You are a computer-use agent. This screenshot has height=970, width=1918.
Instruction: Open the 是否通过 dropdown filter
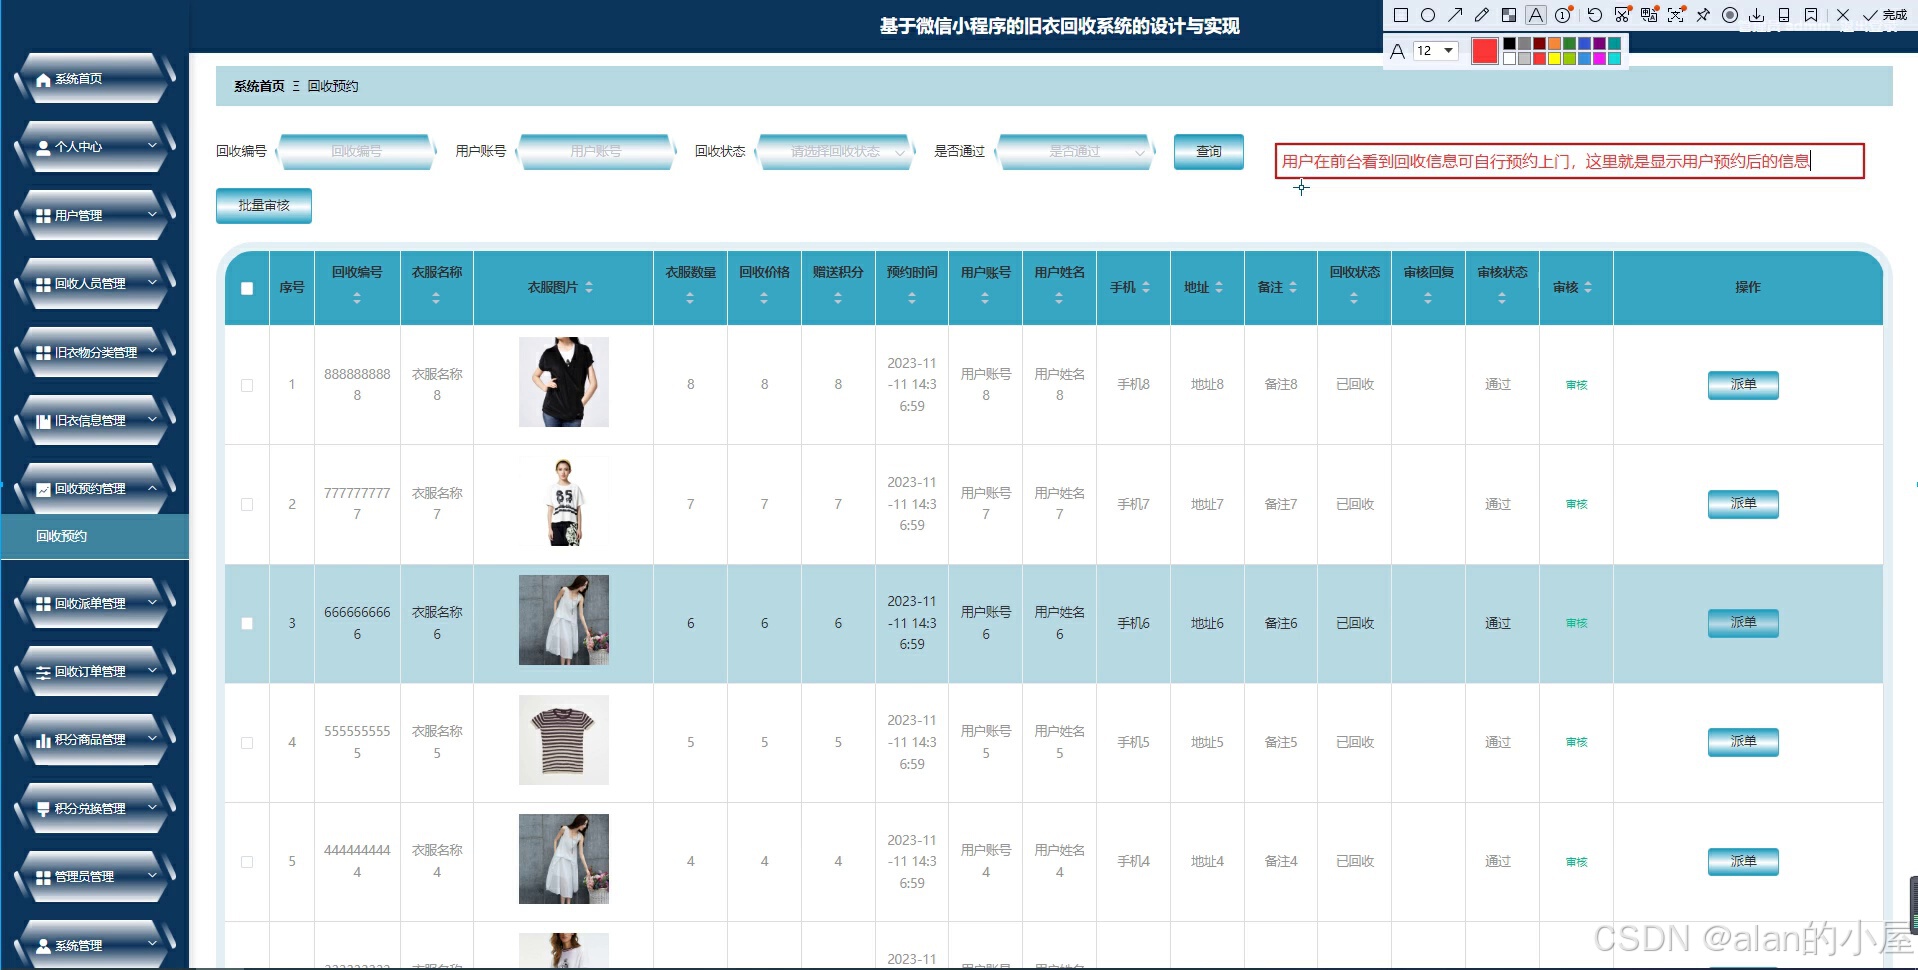(1075, 152)
